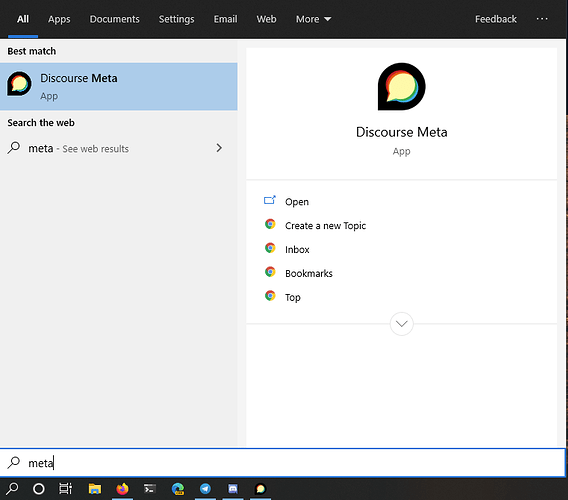Open the Bookmarks shortcut
568x500 pixels.
pos(309,274)
